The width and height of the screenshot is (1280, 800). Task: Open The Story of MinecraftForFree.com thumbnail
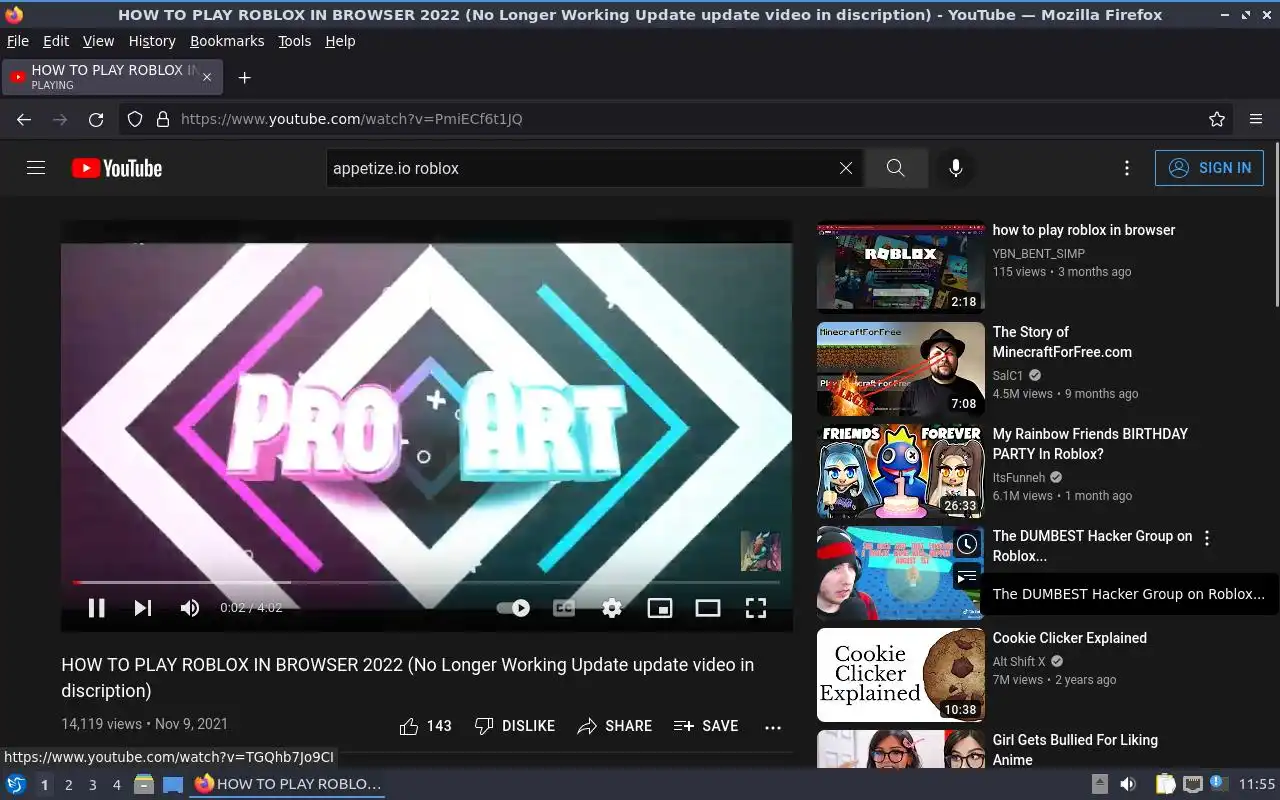901,369
